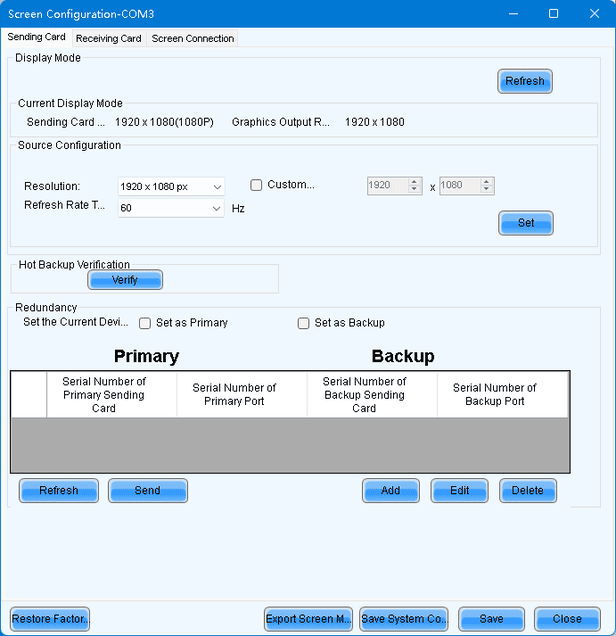Switch to the Sending Card tab
Image resolution: width=616 pixels, height=636 pixels.
pyautogui.click(x=36, y=37)
